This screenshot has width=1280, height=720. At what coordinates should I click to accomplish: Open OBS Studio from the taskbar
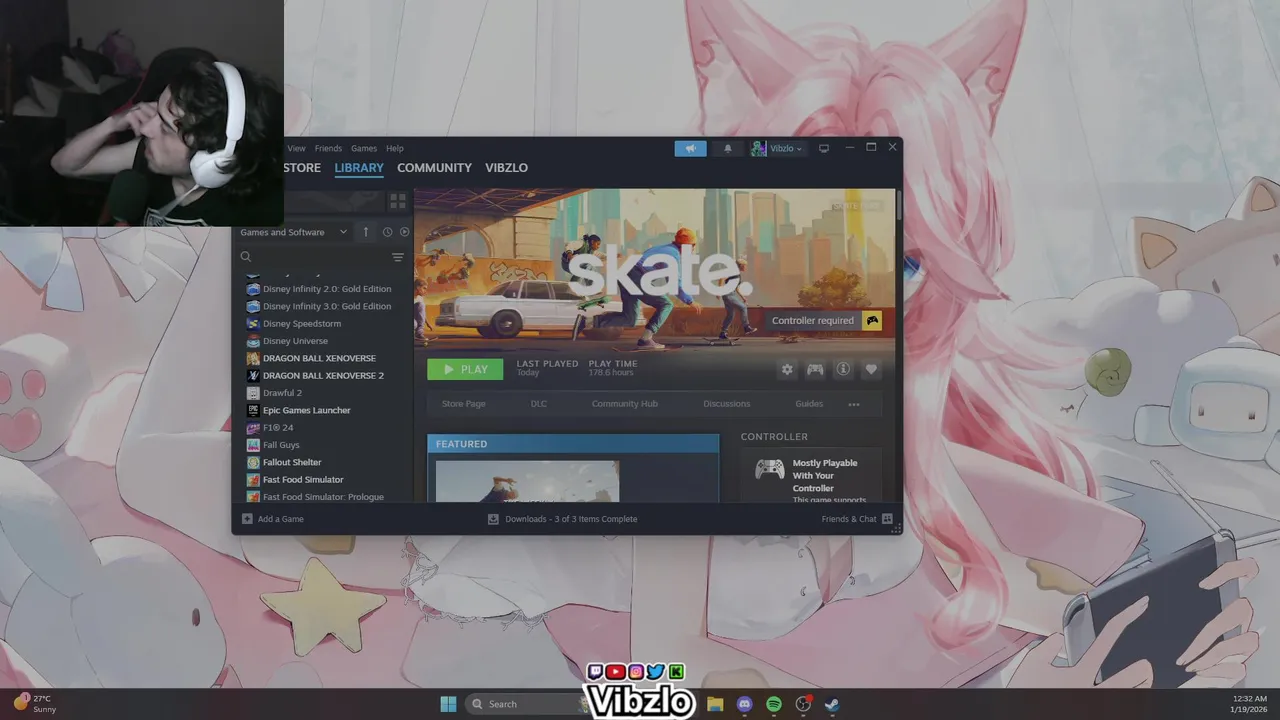803,704
